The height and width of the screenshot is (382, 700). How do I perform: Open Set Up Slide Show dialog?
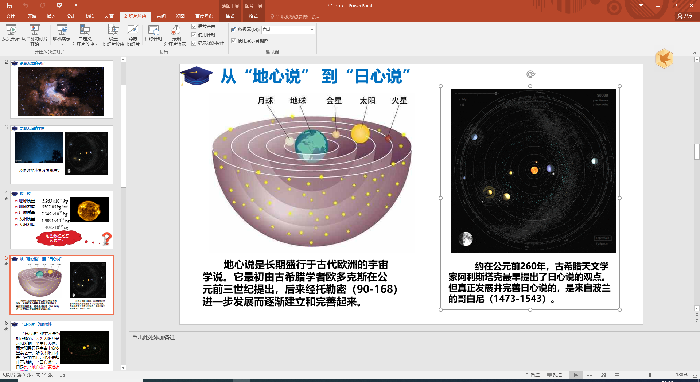(x=113, y=34)
